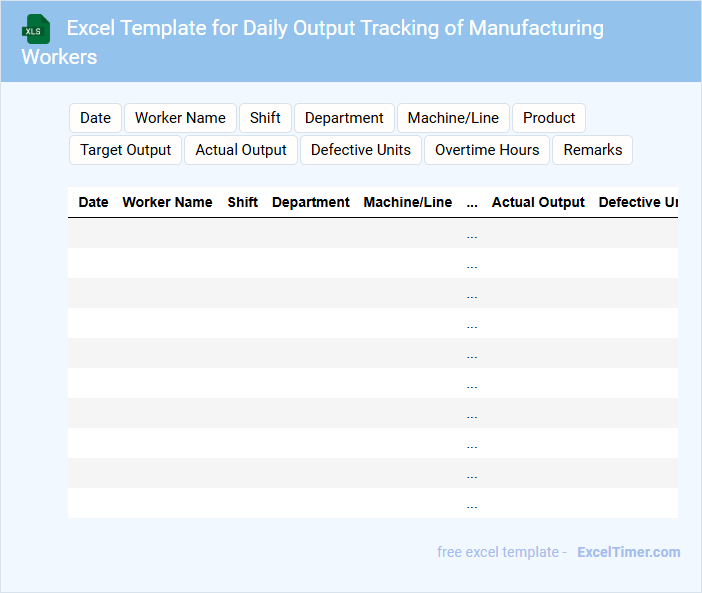
Task: Select the Target Output tag
Action: tap(126, 150)
